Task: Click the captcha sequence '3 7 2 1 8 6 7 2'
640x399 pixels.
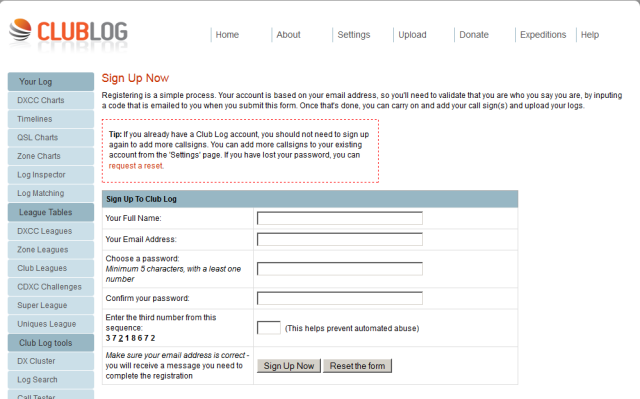Action: point(130,338)
